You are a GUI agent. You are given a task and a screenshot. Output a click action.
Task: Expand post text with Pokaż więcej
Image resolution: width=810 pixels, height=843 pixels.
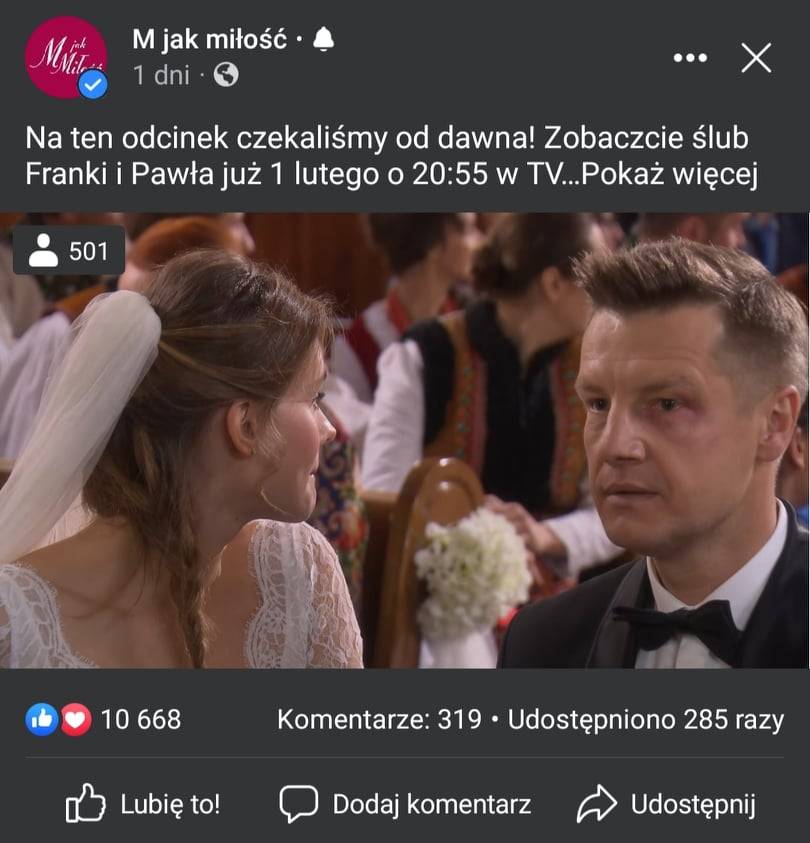(x=669, y=174)
